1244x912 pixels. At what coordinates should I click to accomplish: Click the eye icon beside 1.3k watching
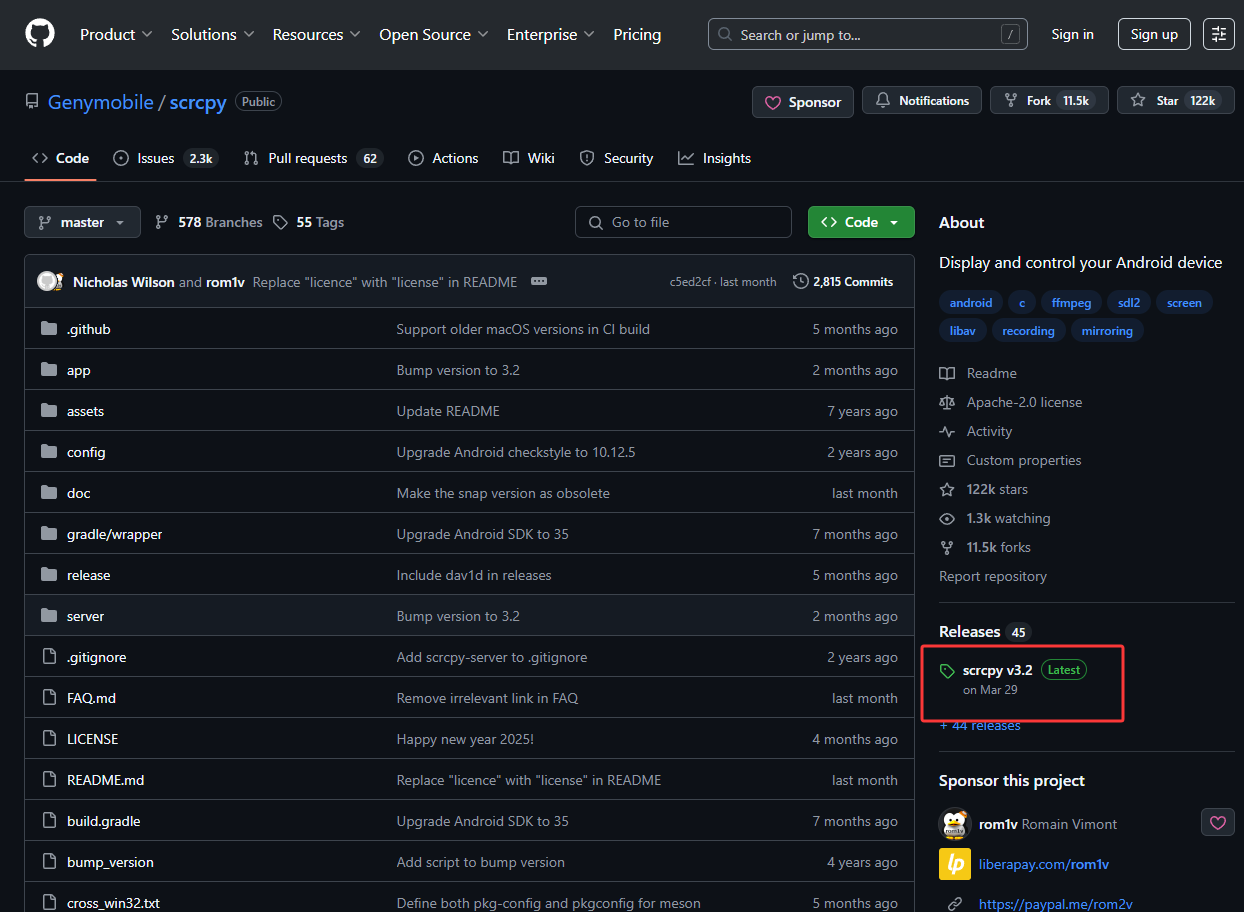947,518
